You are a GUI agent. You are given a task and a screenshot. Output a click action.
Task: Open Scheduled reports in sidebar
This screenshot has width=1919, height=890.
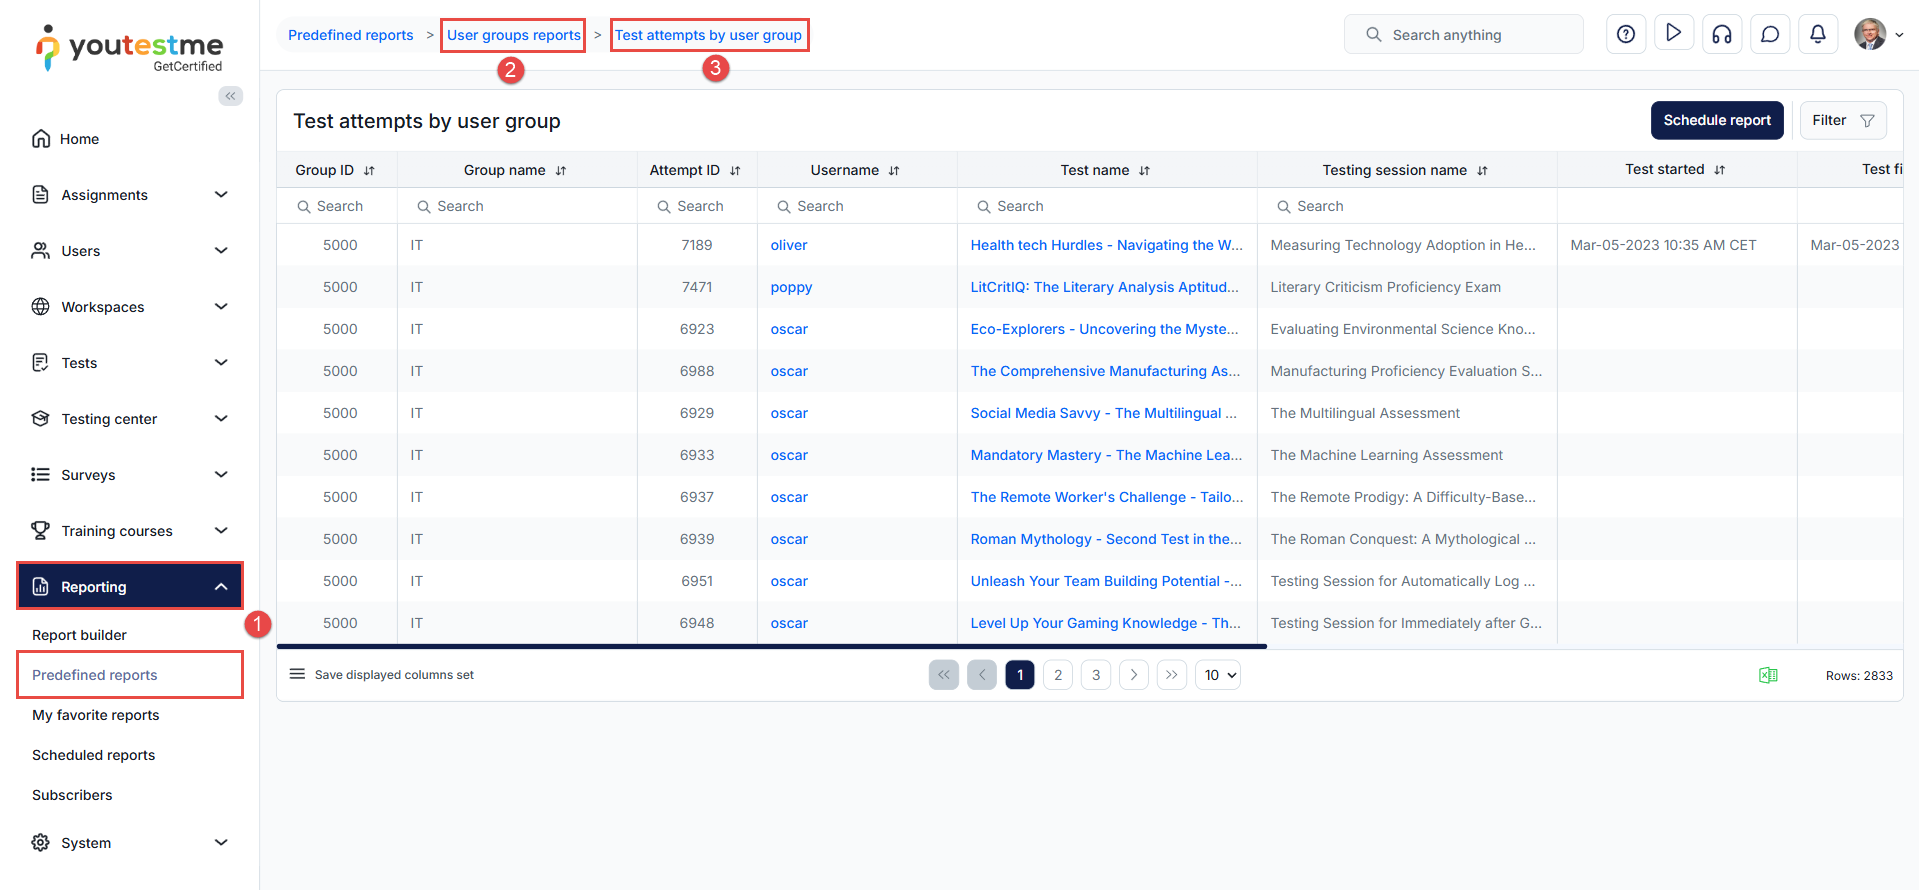(94, 755)
